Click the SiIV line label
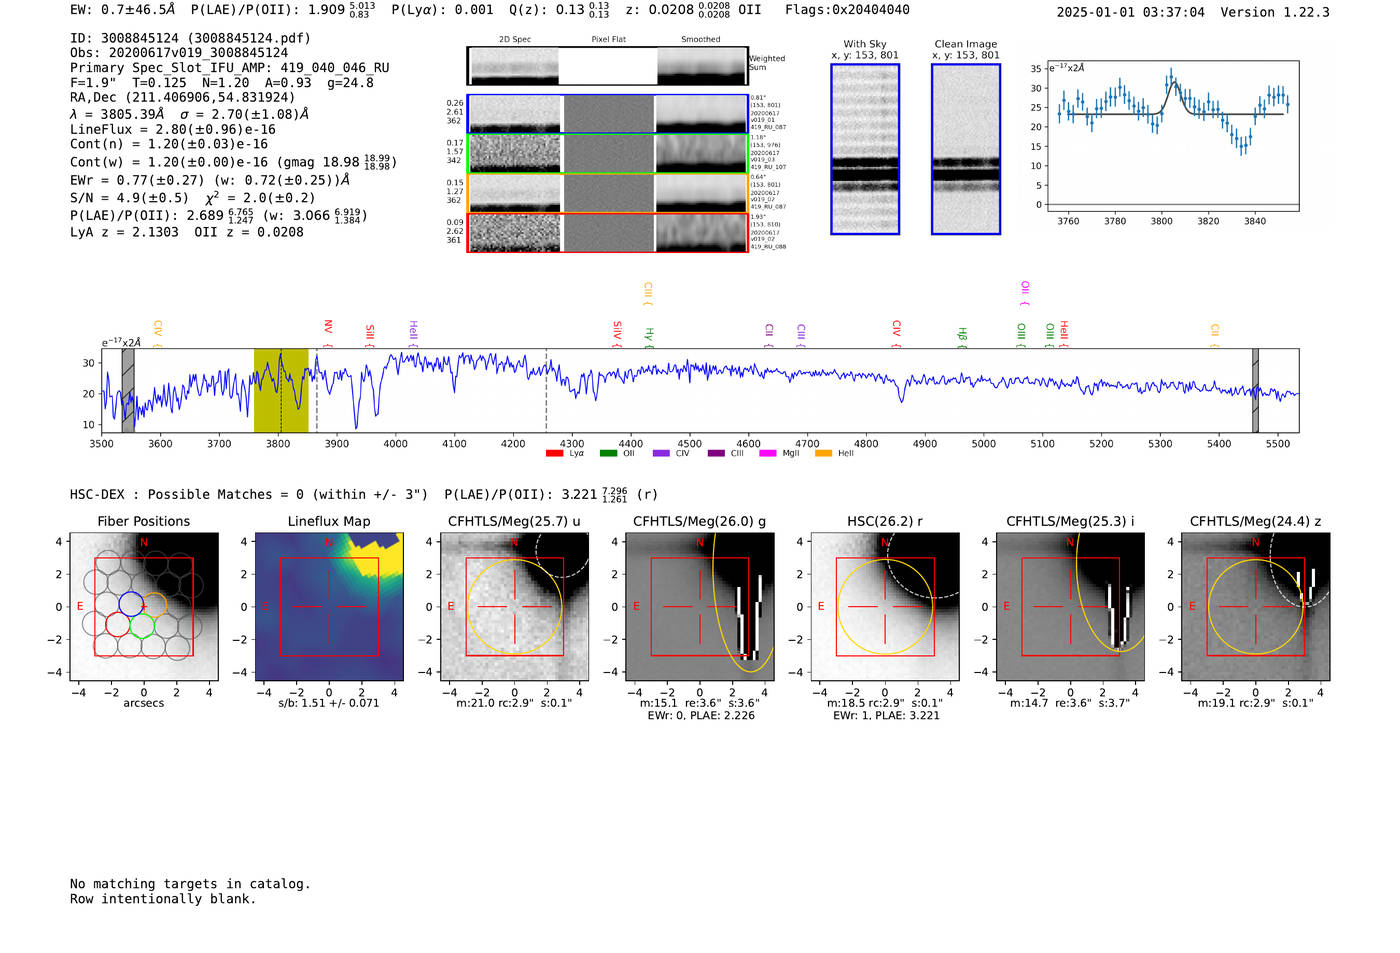The image size is (1400, 953). point(617,332)
